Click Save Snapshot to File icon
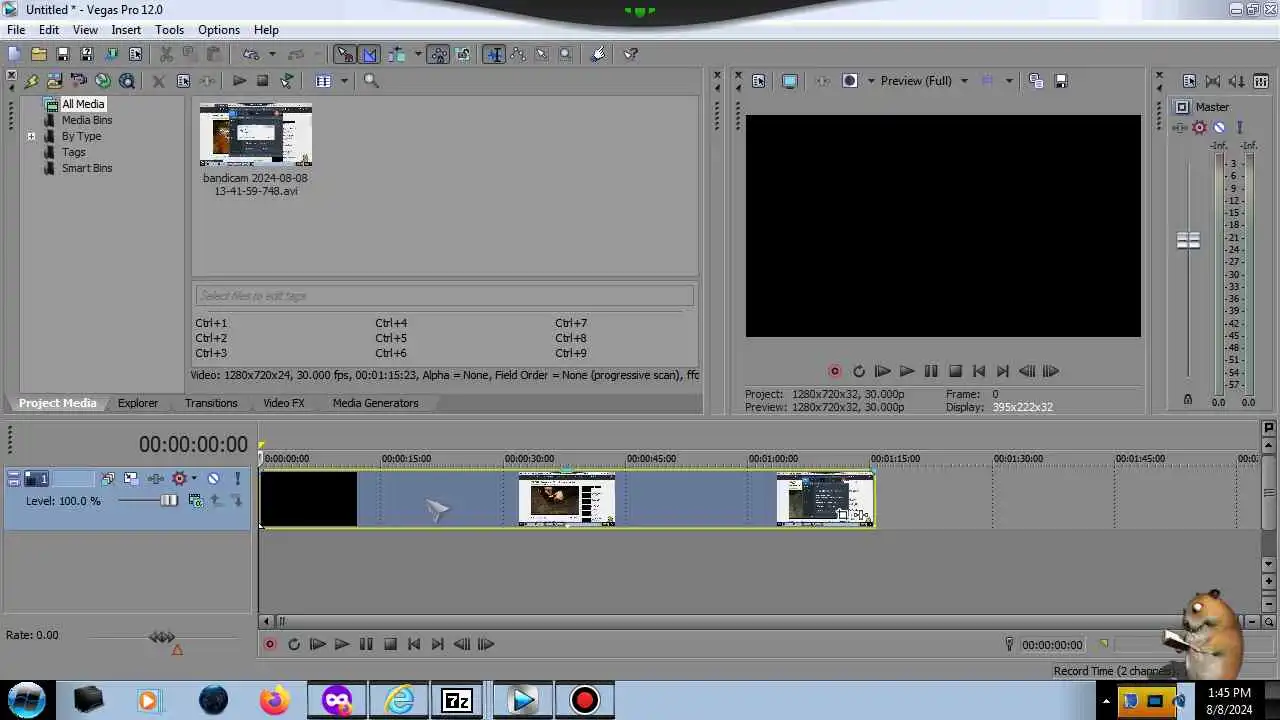Screen dimensions: 1280x720 click(x=1061, y=81)
